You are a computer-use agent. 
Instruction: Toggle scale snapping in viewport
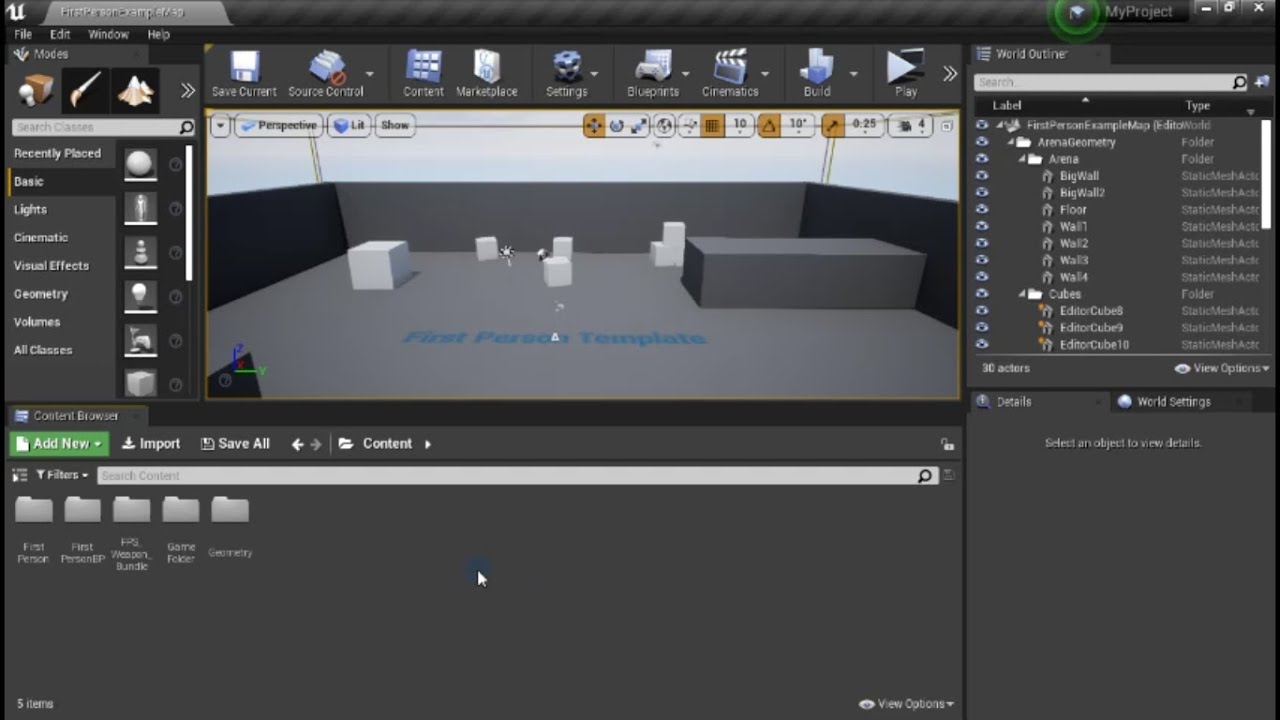click(832, 125)
